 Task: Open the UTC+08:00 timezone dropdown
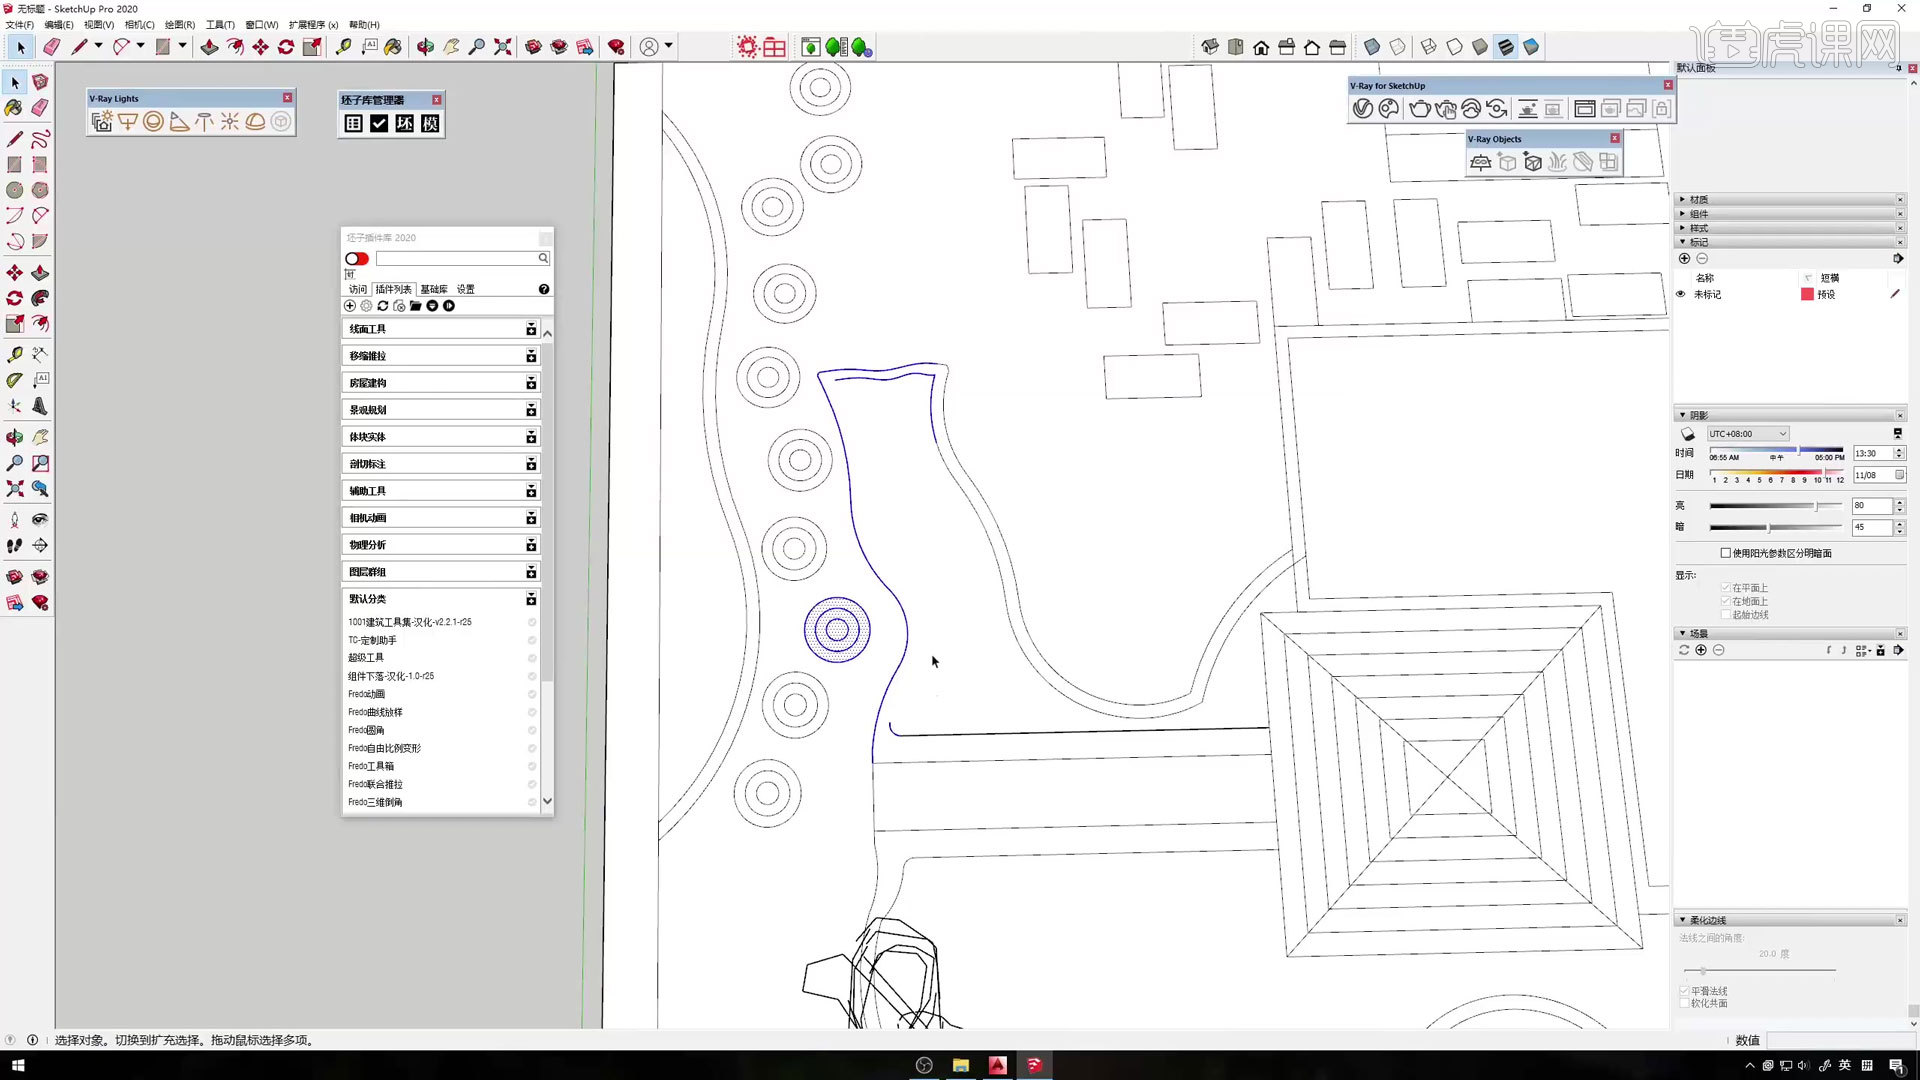pyautogui.click(x=1748, y=434)
